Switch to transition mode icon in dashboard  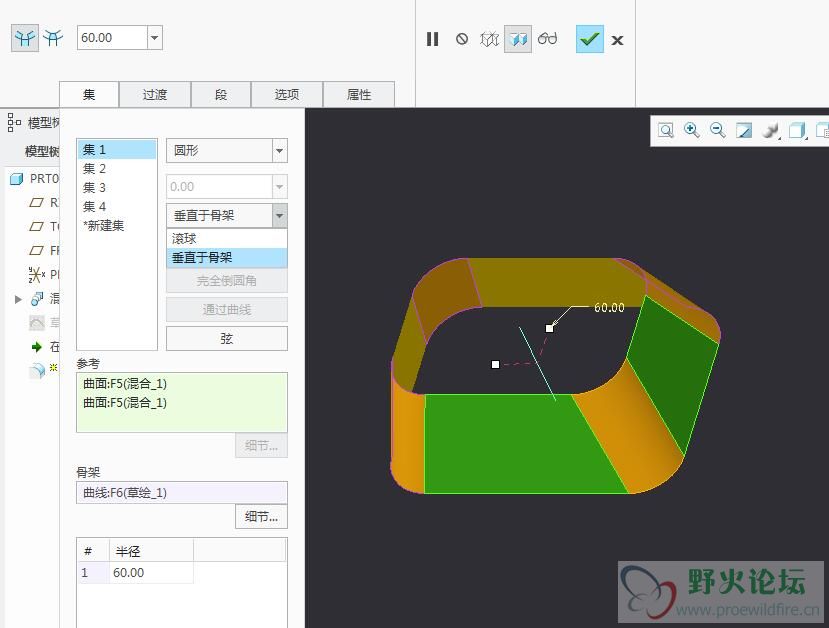53,38
